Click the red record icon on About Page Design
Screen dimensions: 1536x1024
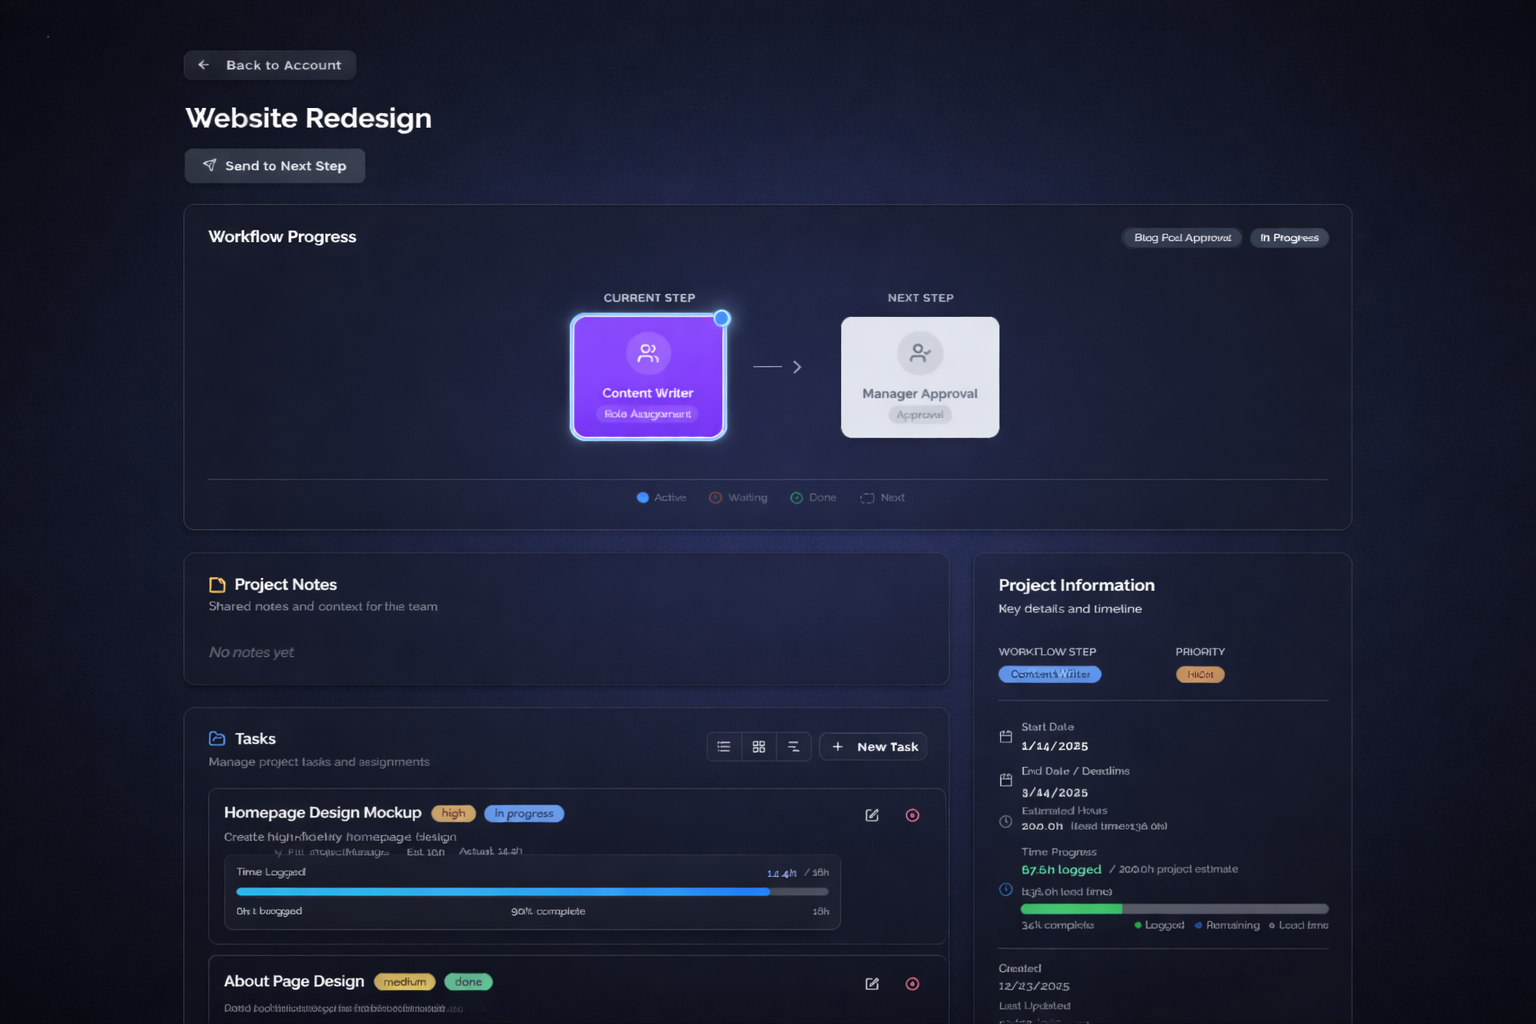(912, 983)
